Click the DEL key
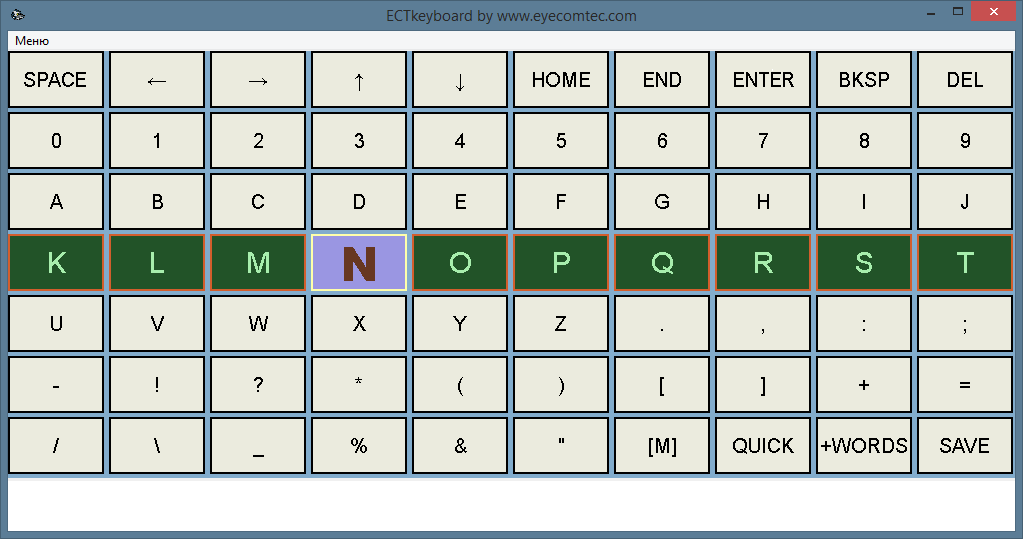Viewport: 1023px width, 539px height. [x=965, y=80]
